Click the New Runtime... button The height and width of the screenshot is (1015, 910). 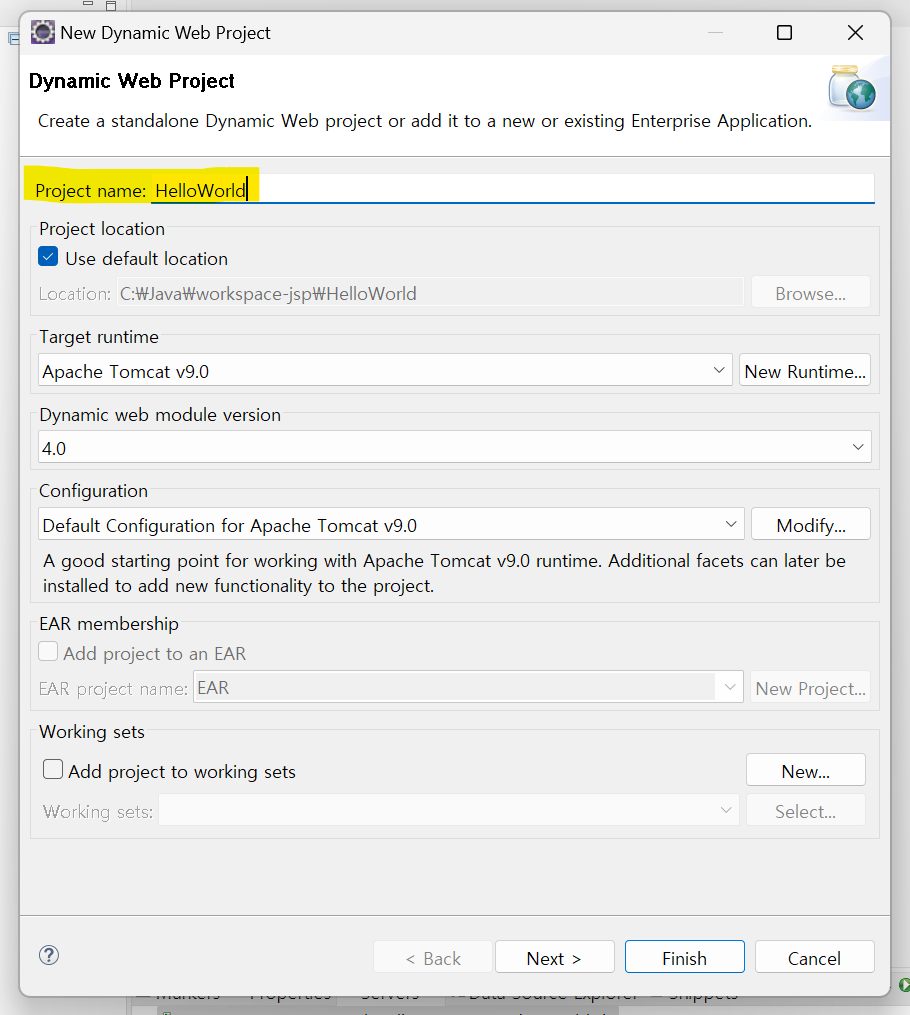pos(805,371)
